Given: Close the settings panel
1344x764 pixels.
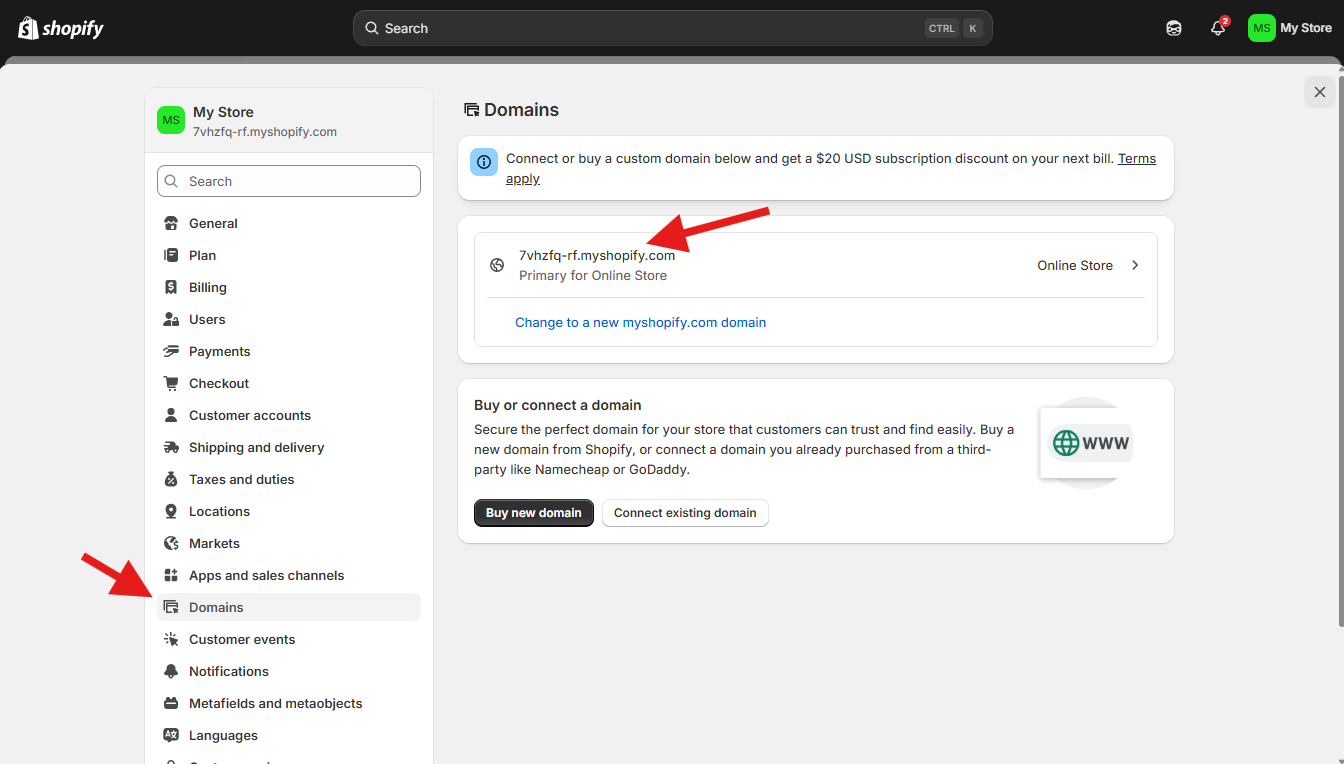Looking at the screenshot, I should [1320, 92].
